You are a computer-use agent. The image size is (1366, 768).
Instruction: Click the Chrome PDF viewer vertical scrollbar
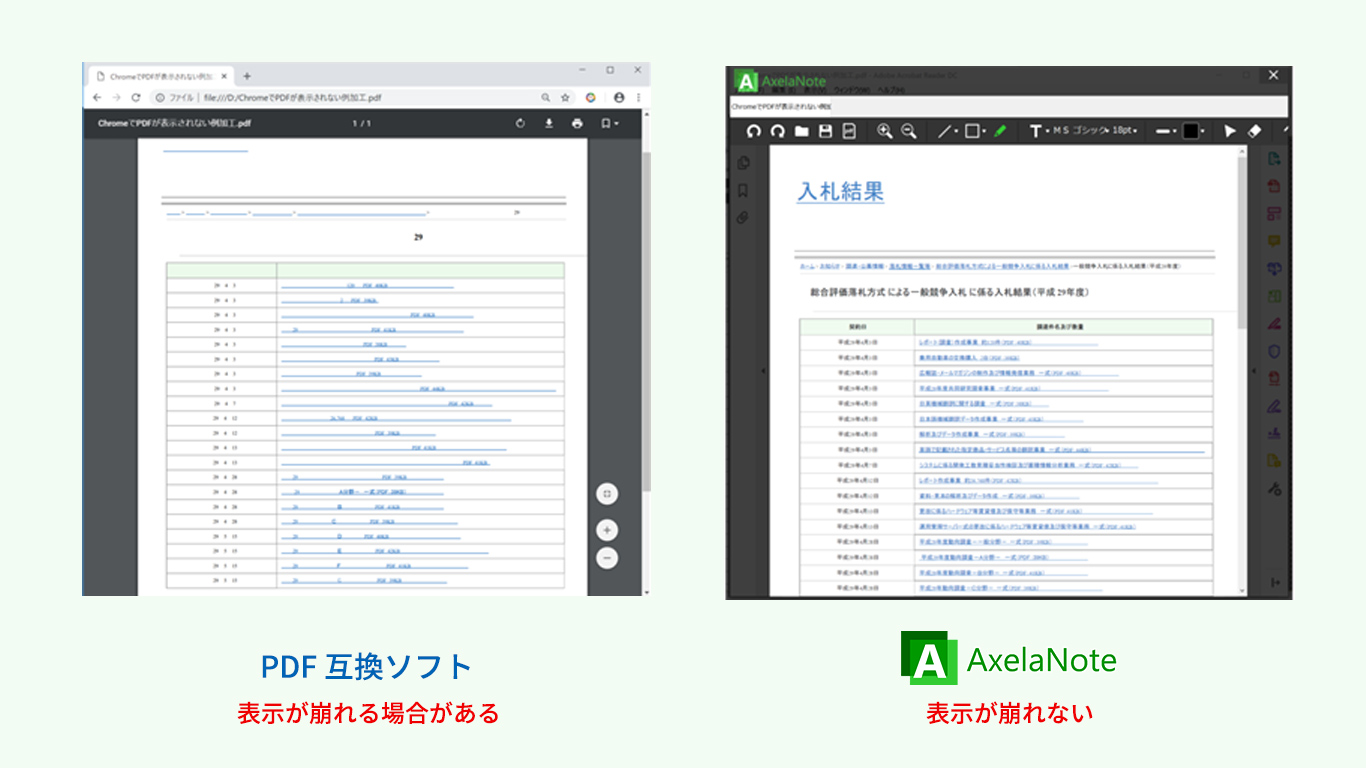pyautogui.click(x=646, y=320)
